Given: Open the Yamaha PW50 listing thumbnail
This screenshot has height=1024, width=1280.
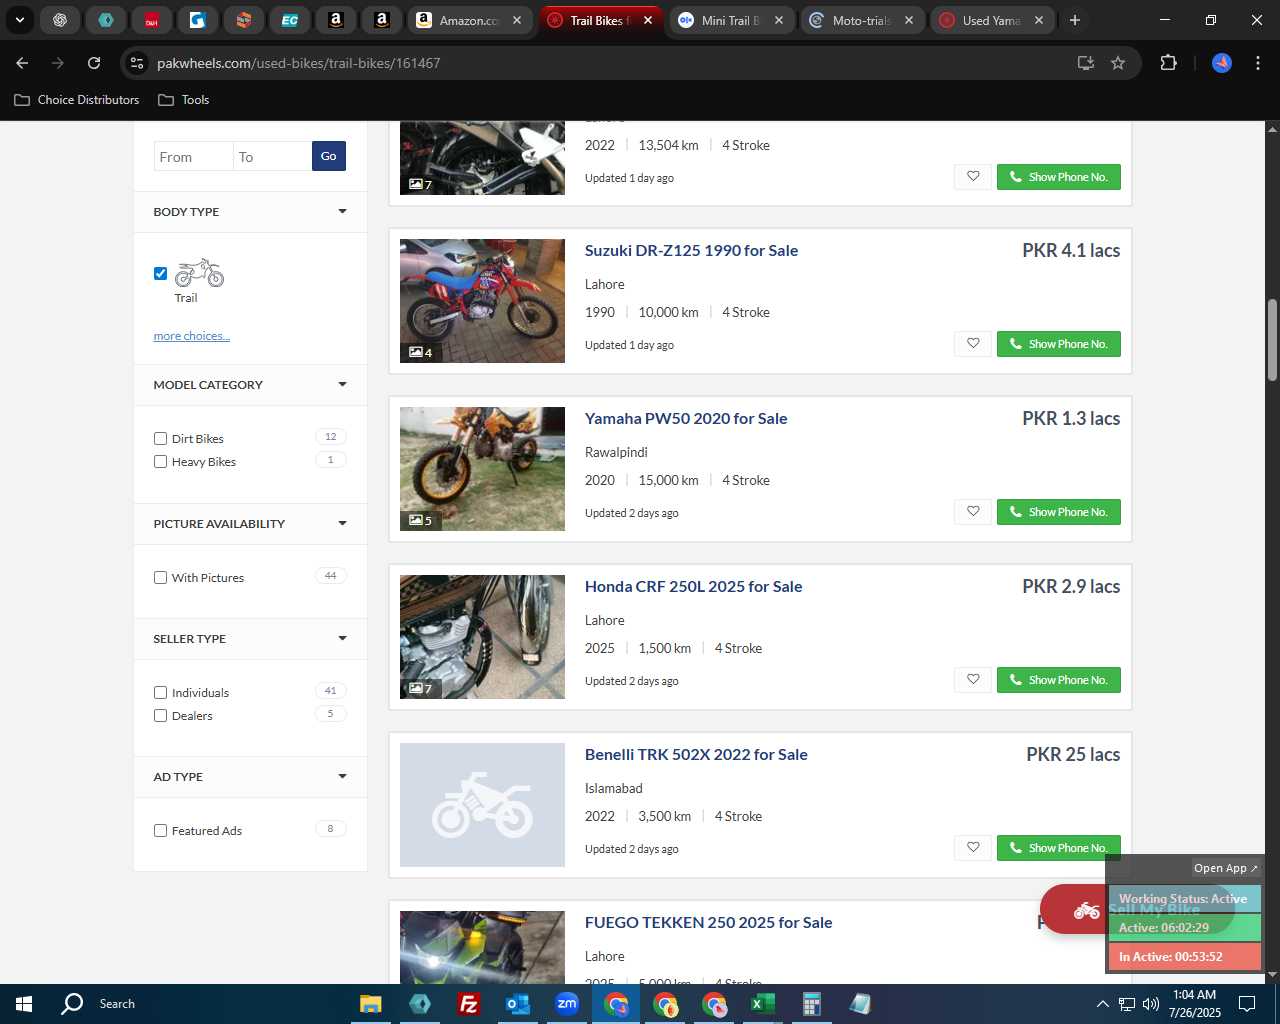Looking at the screenshot, I should click(x=482, y=469).
